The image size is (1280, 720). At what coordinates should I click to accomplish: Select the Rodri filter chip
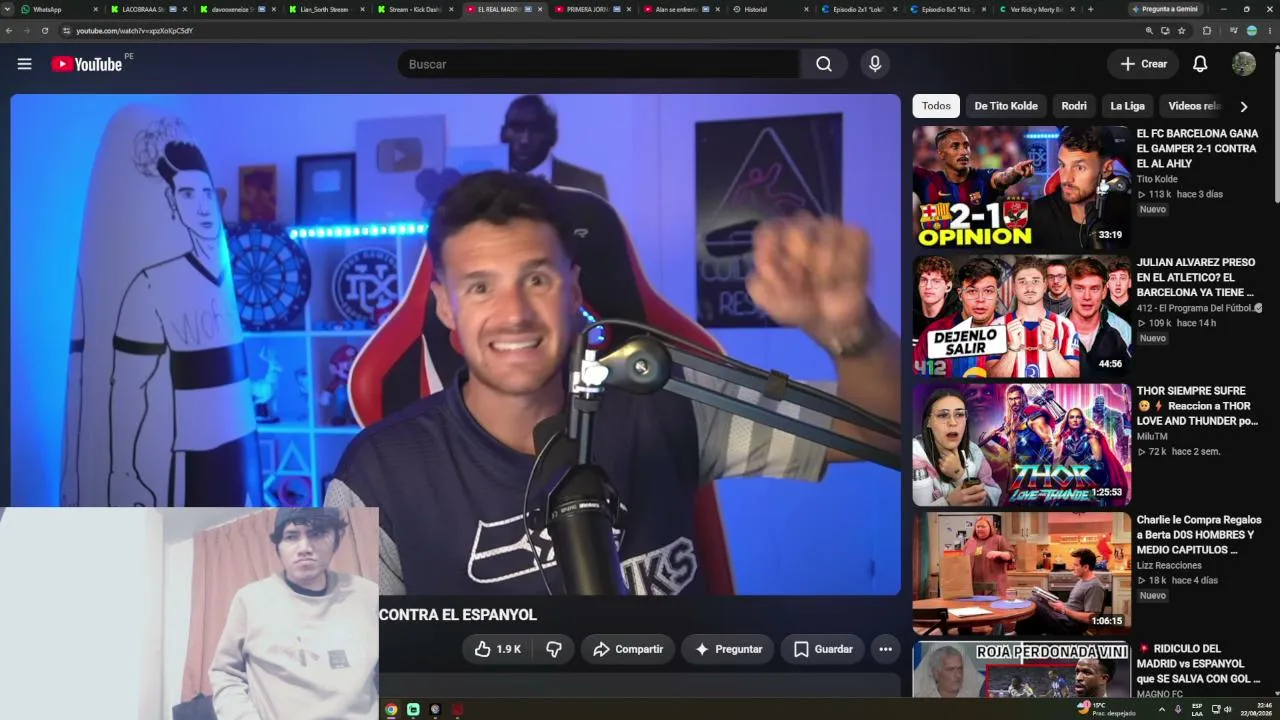click(x=1074, y=106)
